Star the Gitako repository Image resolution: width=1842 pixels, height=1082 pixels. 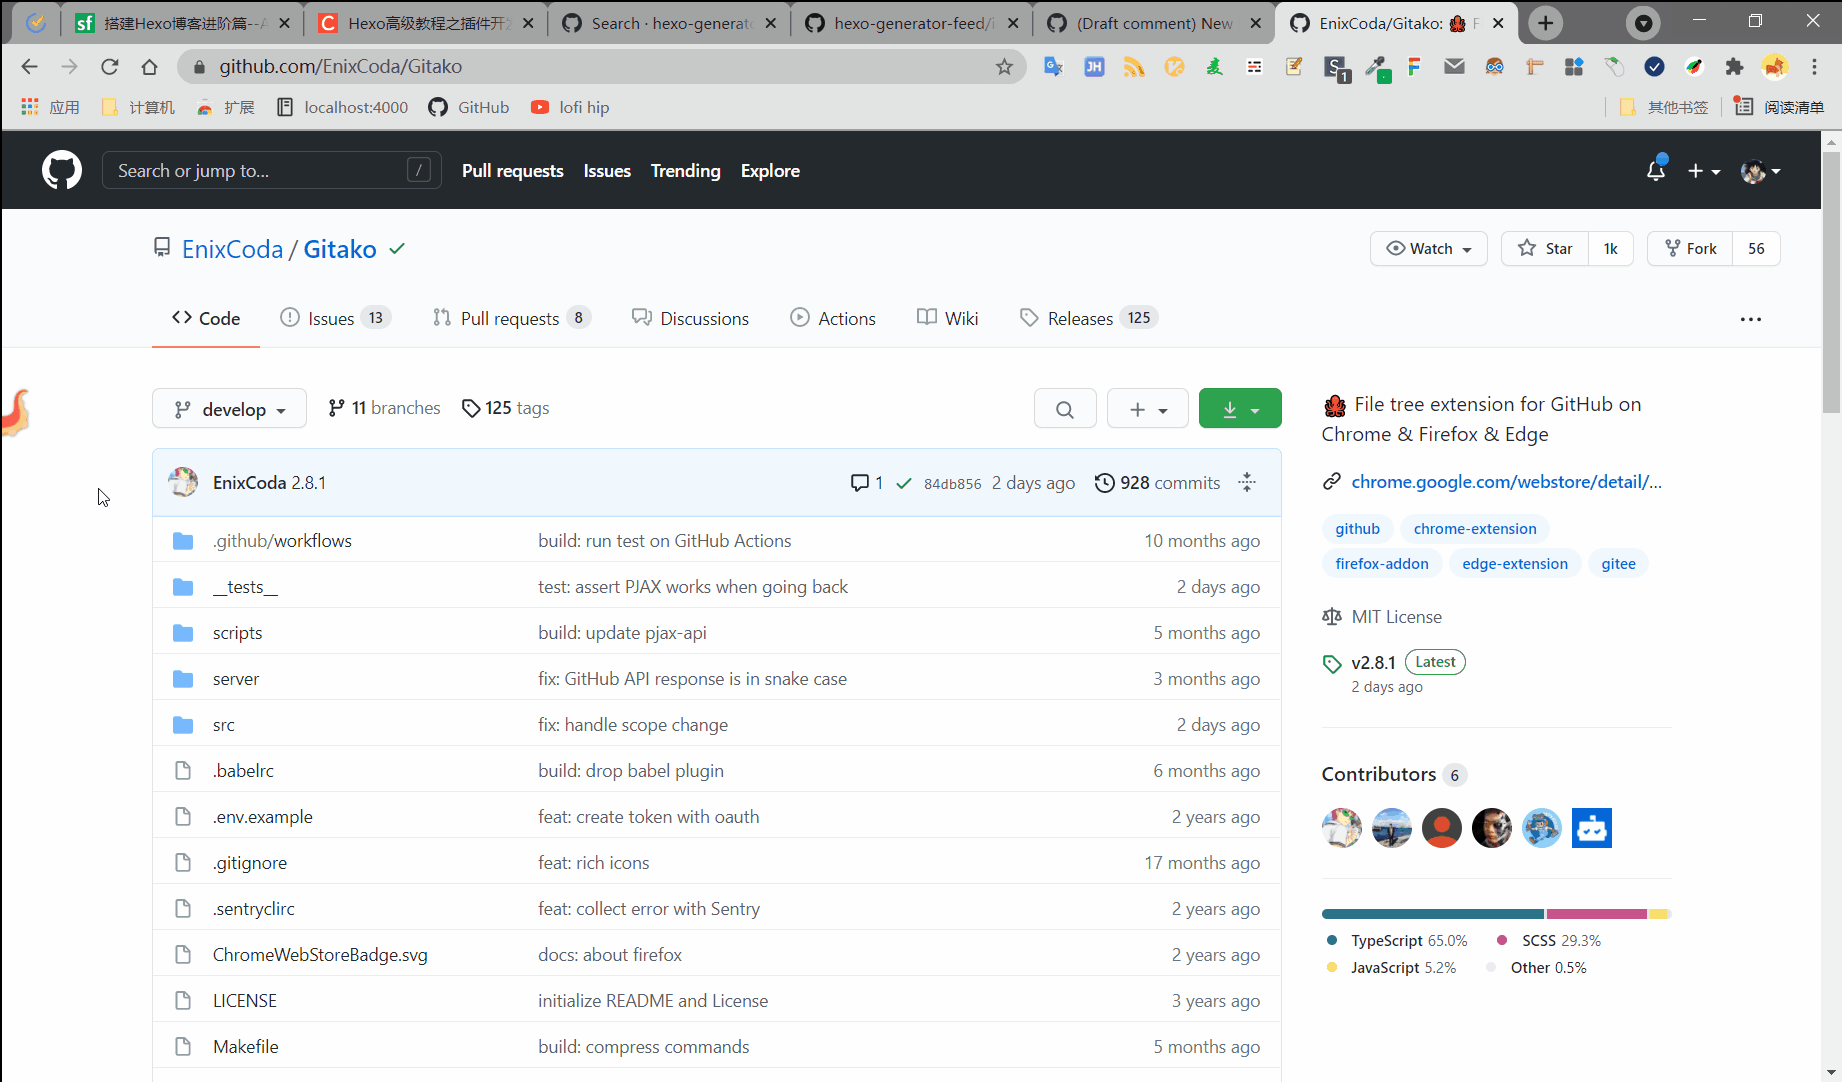[x=1545, y=248]
